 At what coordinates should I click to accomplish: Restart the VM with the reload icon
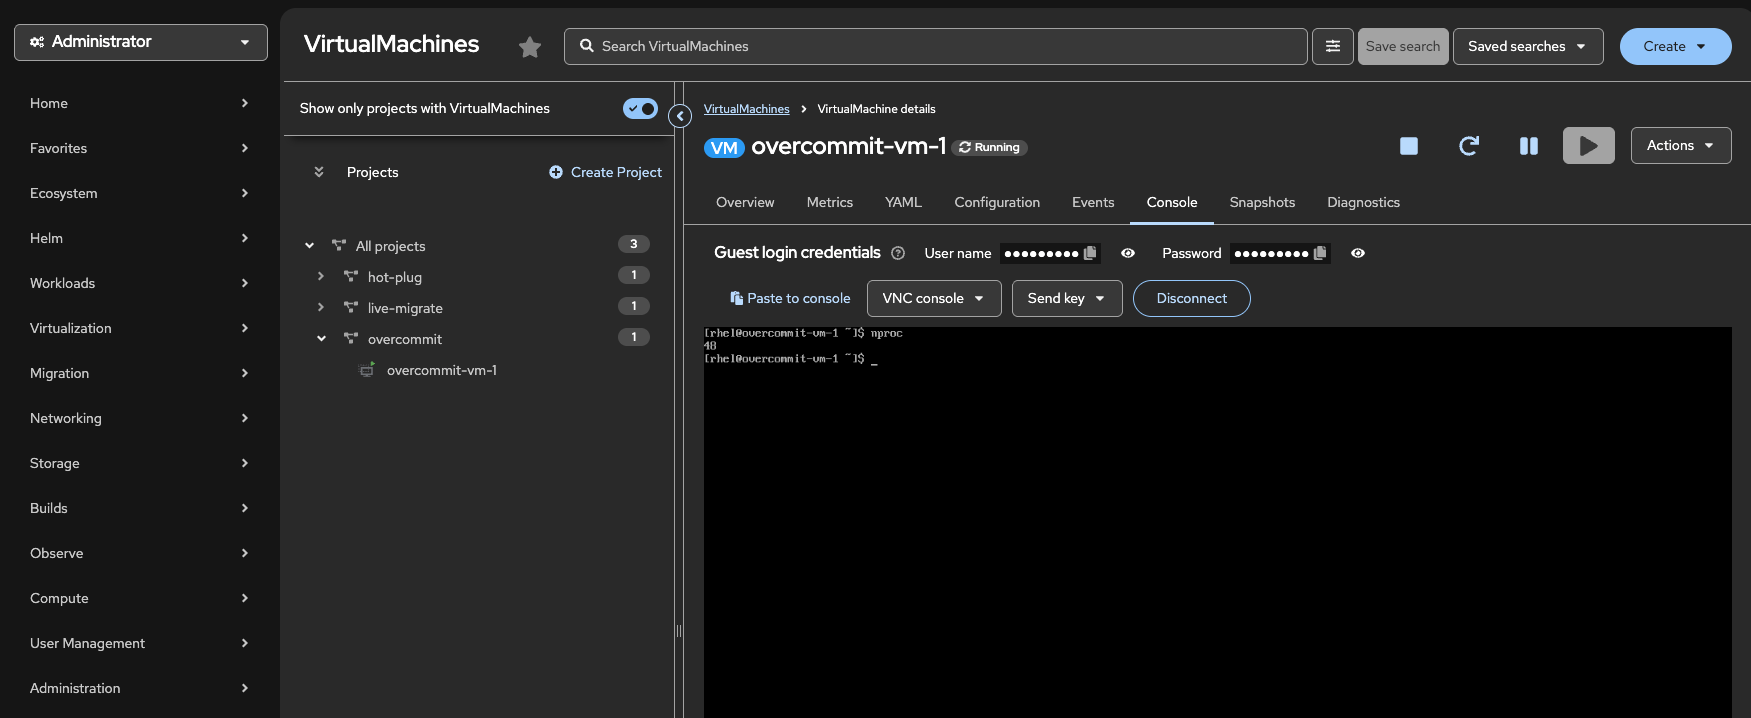[x=1468, y=146]
